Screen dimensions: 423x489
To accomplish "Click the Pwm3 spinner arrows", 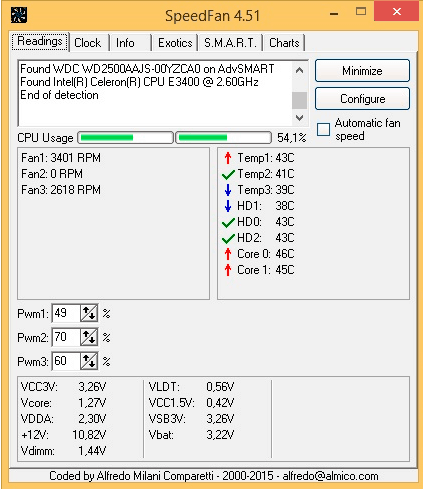I will tap(89, 361).
